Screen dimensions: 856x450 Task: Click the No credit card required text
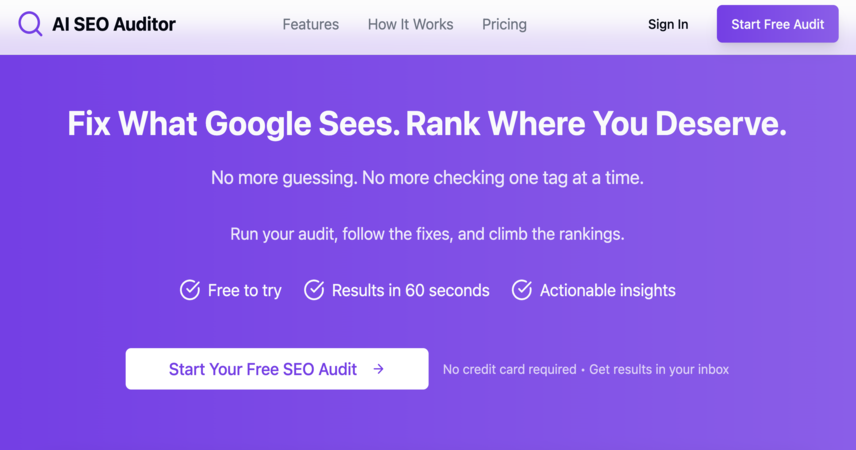coord(509,370)
